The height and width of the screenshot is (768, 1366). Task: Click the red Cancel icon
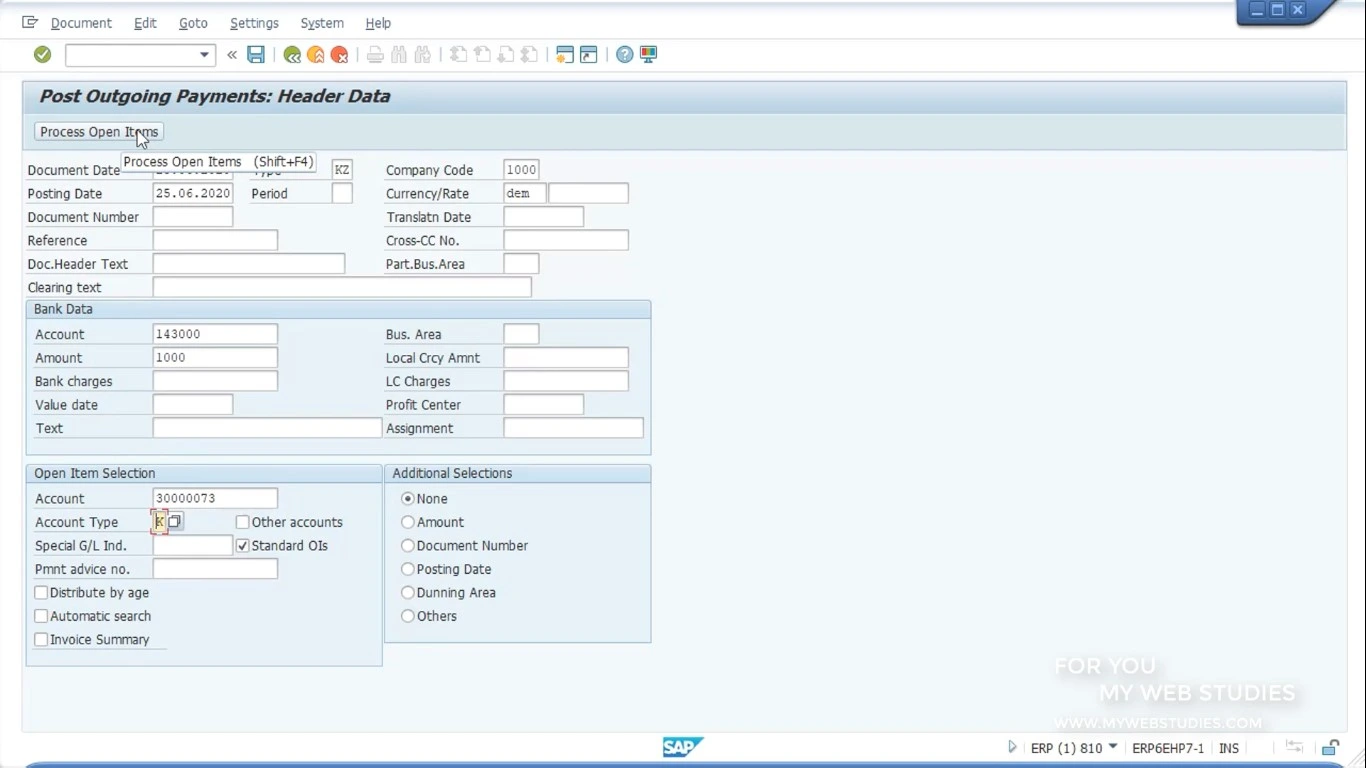340,55
